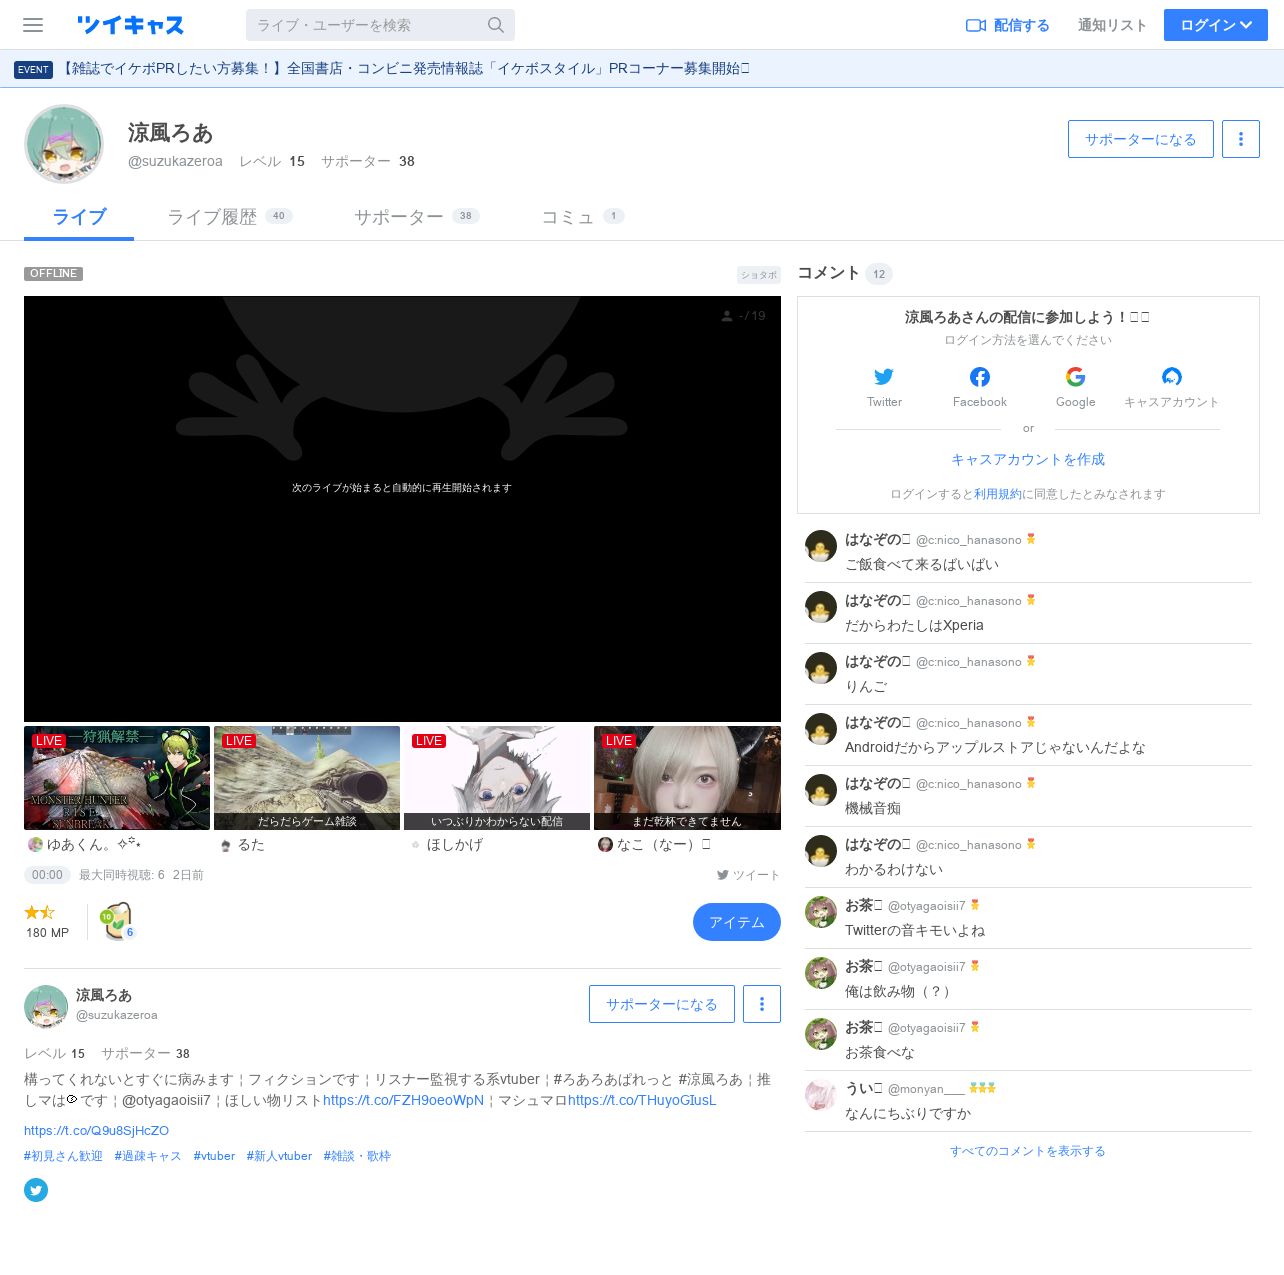Click avatar on 機械音痴 comment
Viewport: 1284px width, 1275px height.
(x=821, y=790)
